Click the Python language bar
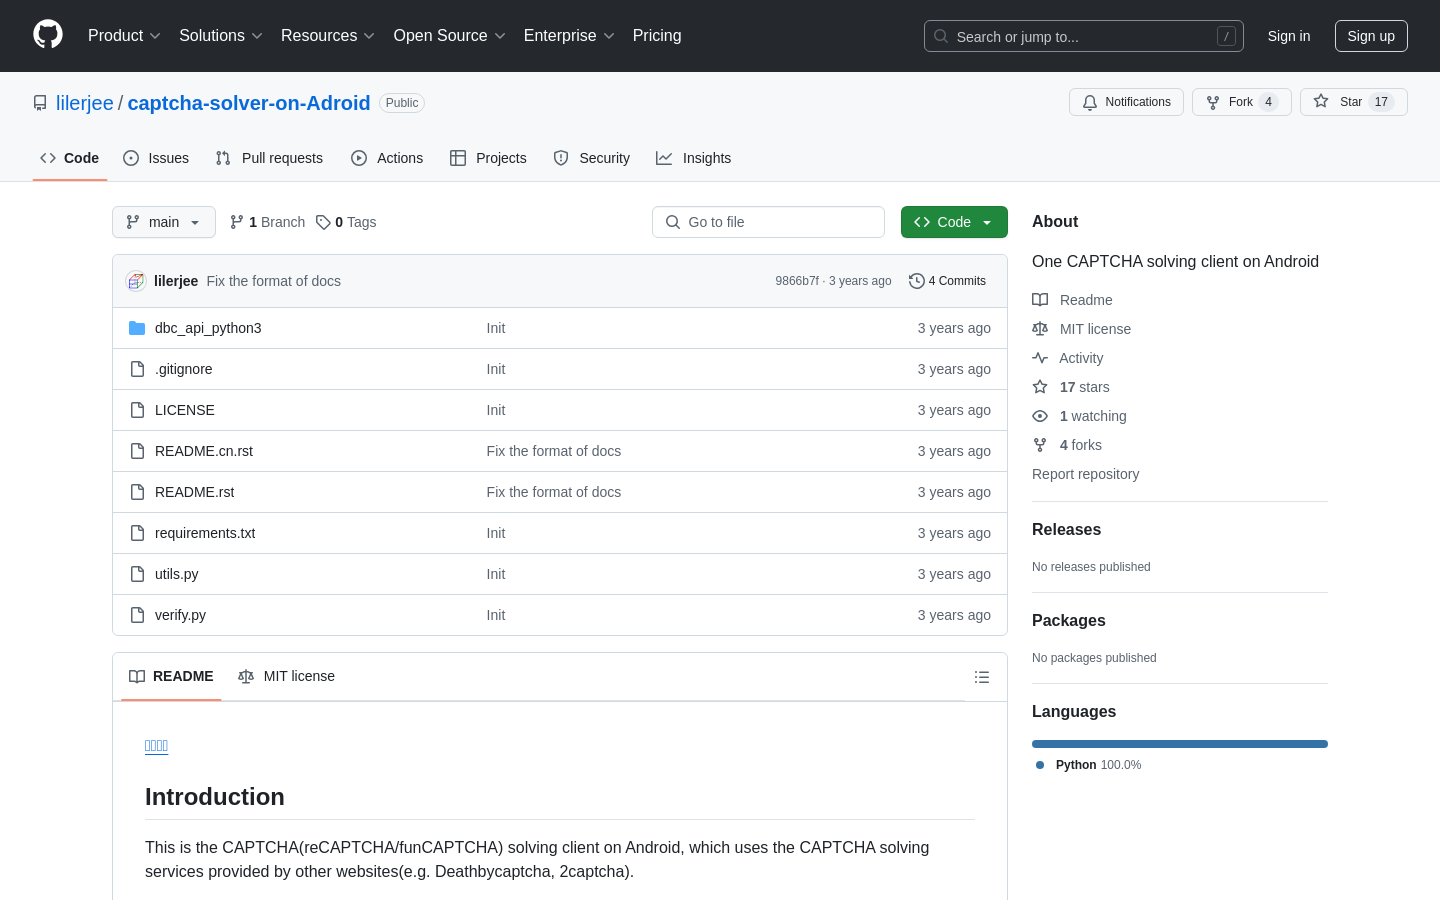 point(1180,744)
